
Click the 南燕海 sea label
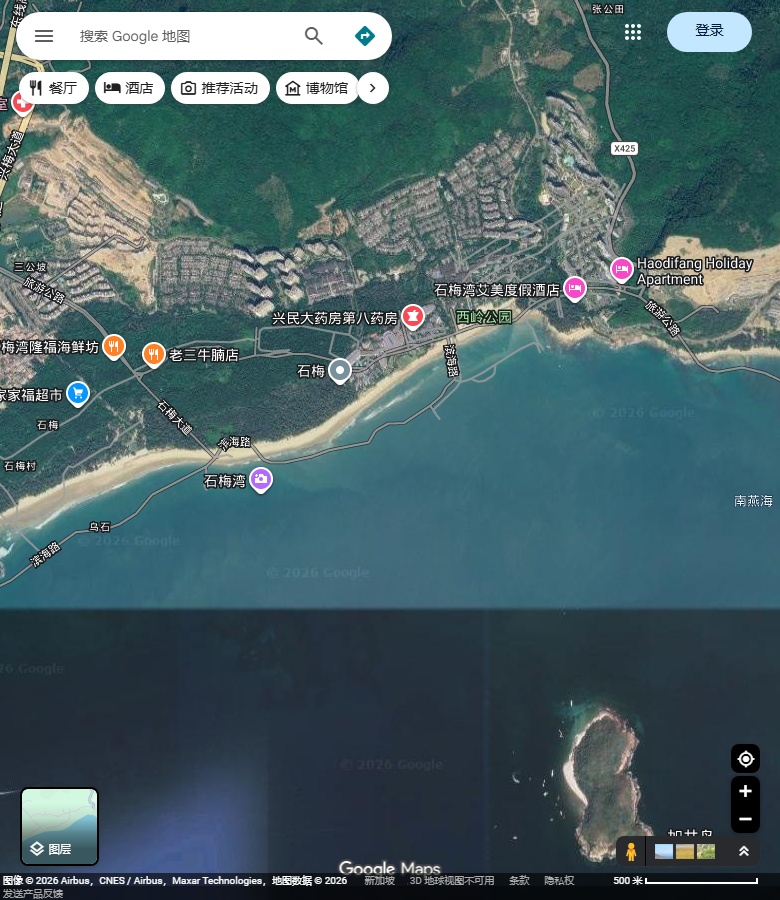click(753, 501)
